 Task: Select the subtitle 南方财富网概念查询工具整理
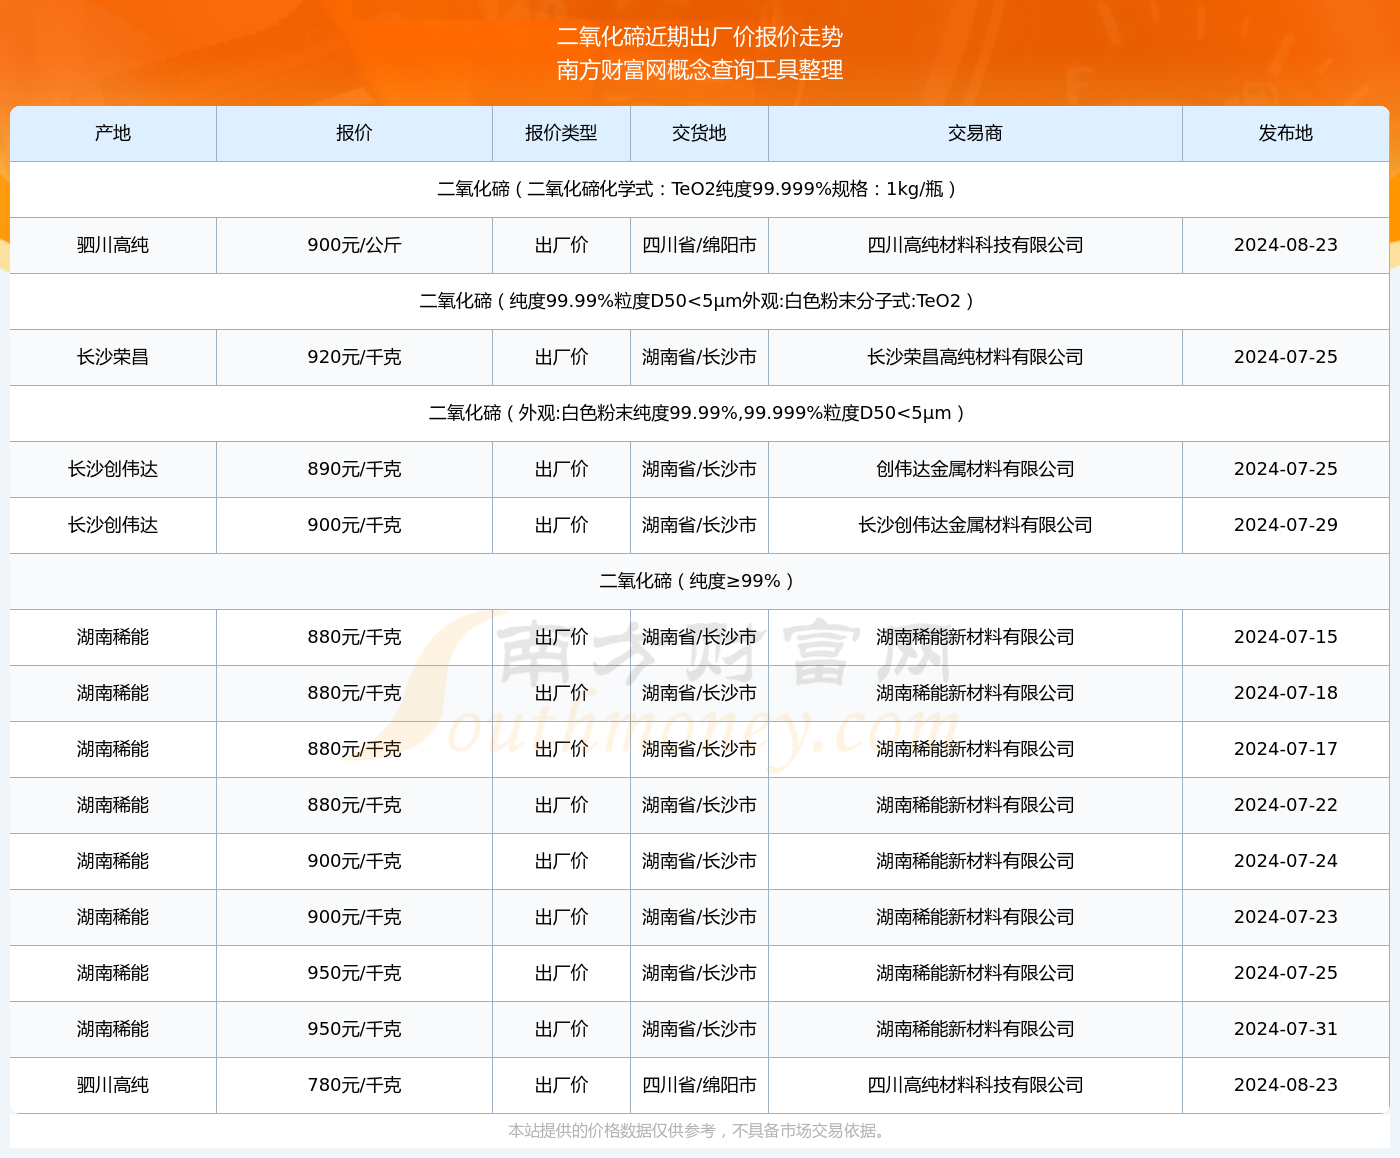click(x=700, y=70)
